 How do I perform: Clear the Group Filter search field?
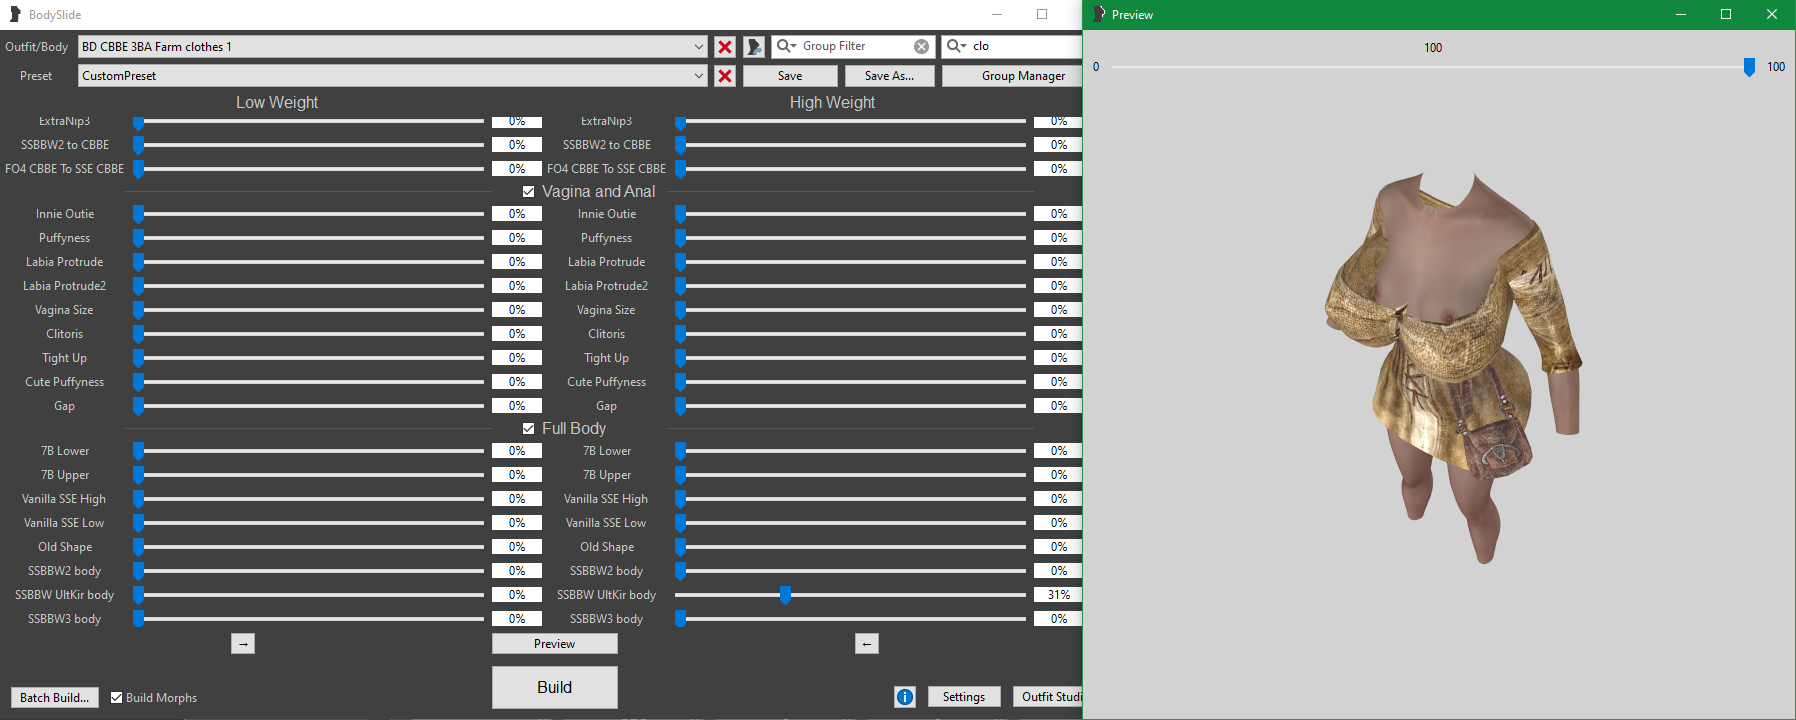pos(921,47)
